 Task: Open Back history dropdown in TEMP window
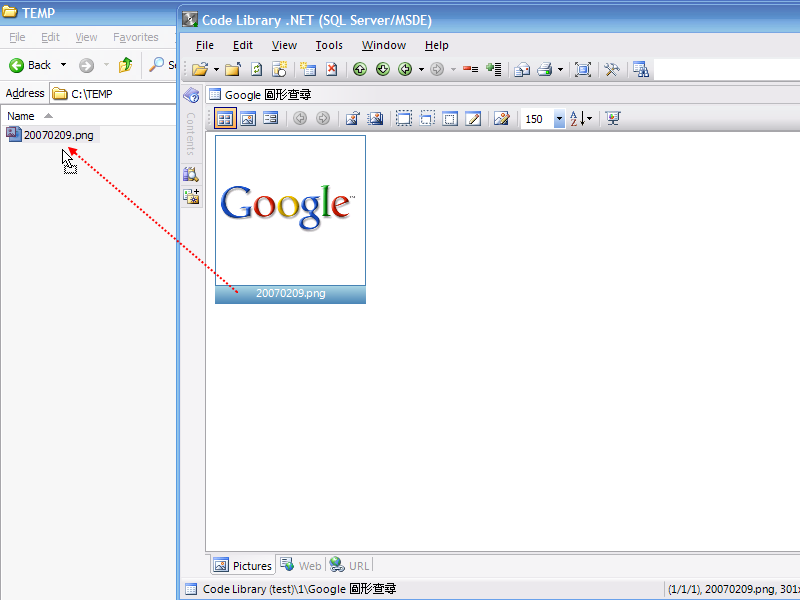(x=63, y=65)
